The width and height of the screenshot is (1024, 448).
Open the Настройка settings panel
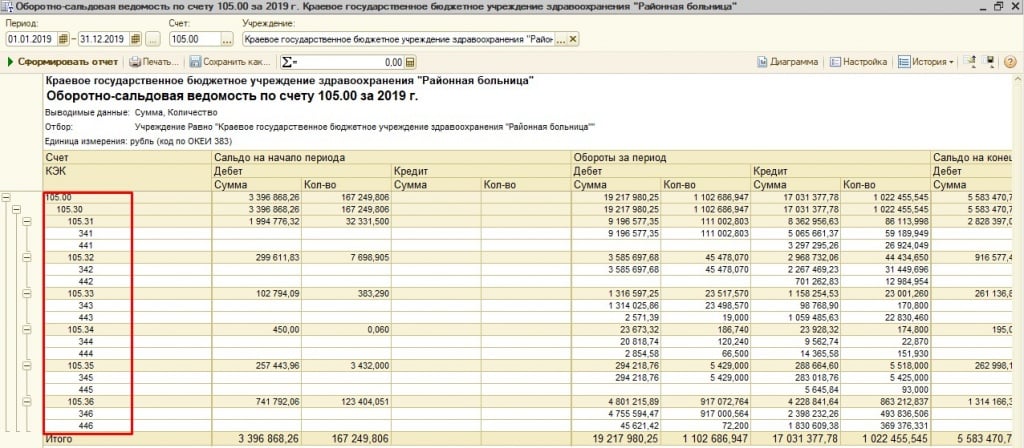pyautogui.click(x=859, y=62)
